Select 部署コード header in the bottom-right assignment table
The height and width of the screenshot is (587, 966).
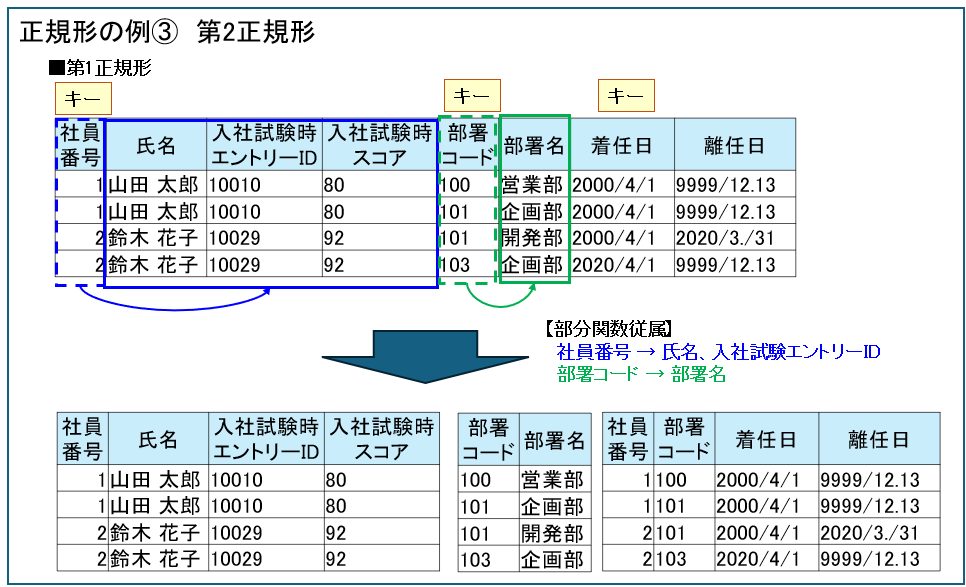(x=684, y=439)
